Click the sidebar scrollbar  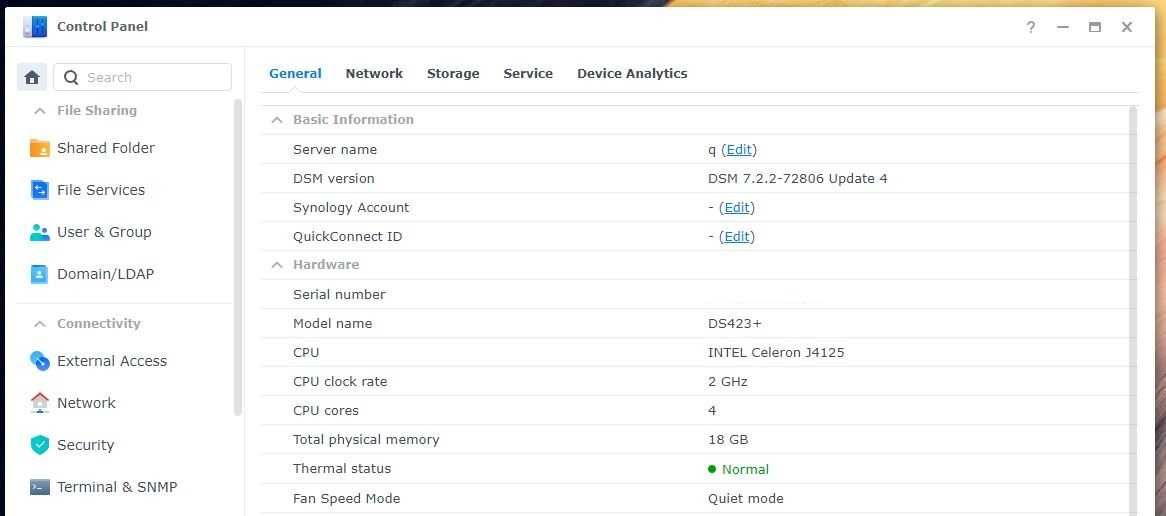click(238, 257)
